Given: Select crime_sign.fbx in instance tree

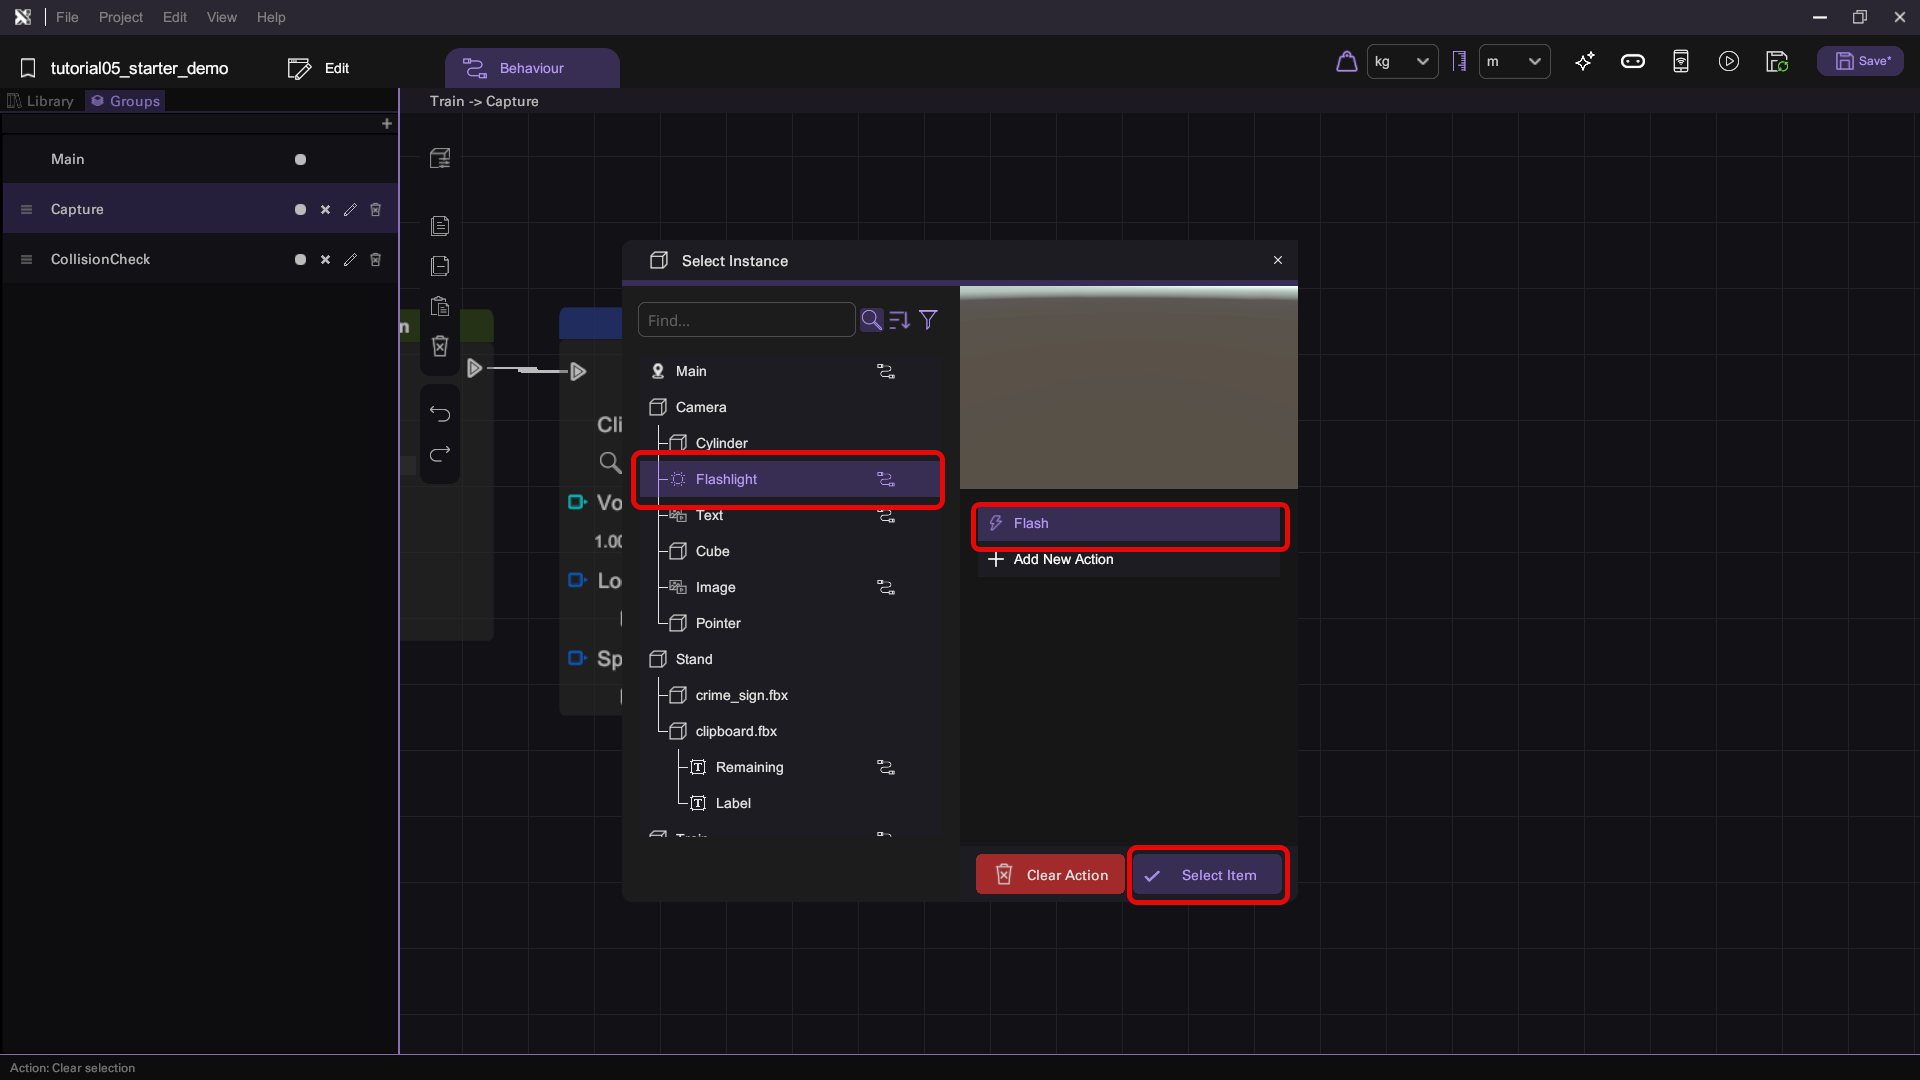Looking at the screenshot, I should tap(790, 695).
